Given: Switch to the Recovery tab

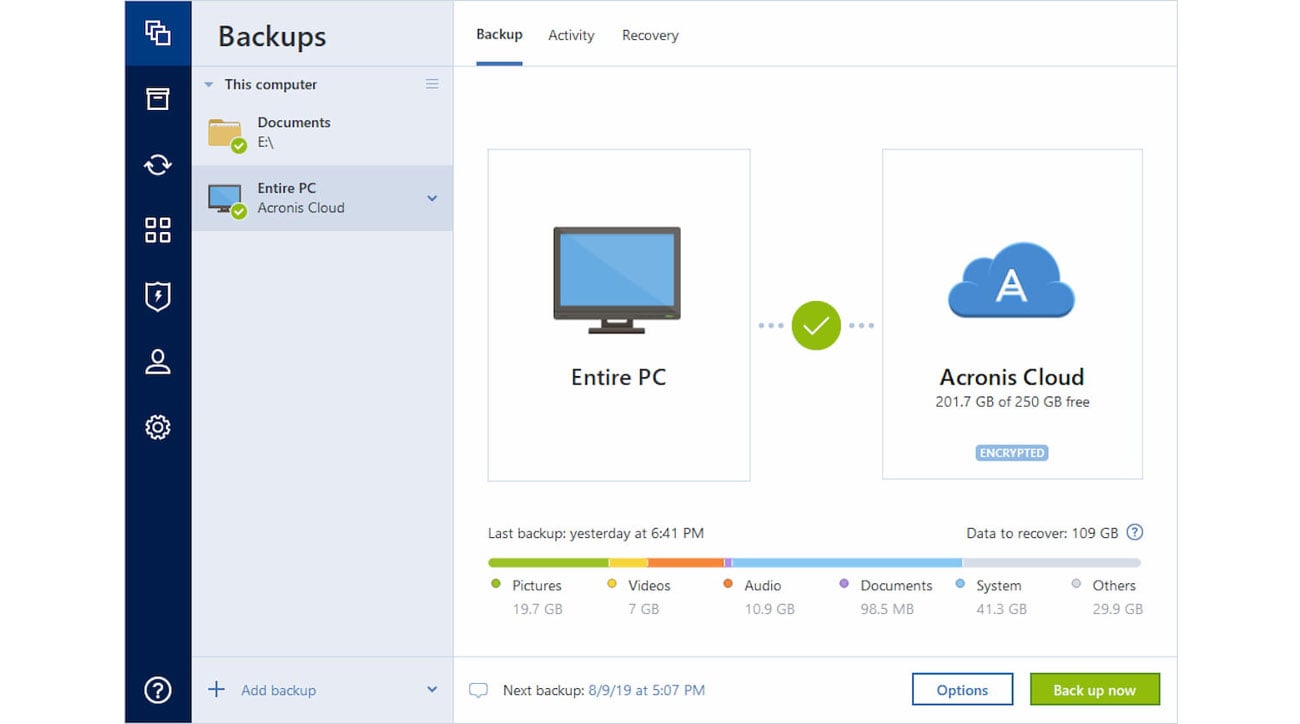Looking at the screenshot, I should (x=650, y=35).
